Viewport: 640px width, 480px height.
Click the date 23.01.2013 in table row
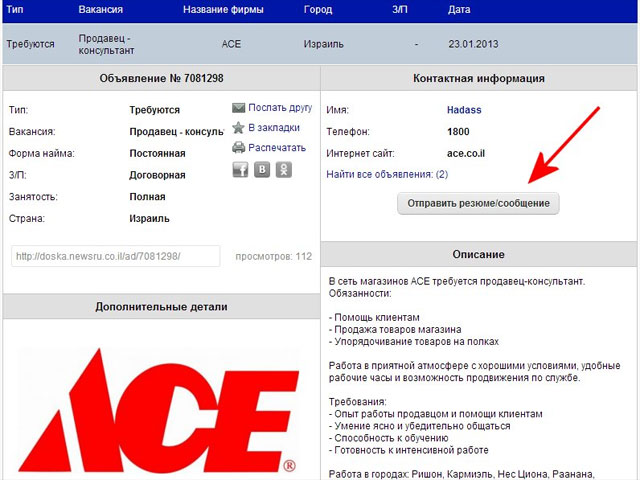tap(473, 44)
